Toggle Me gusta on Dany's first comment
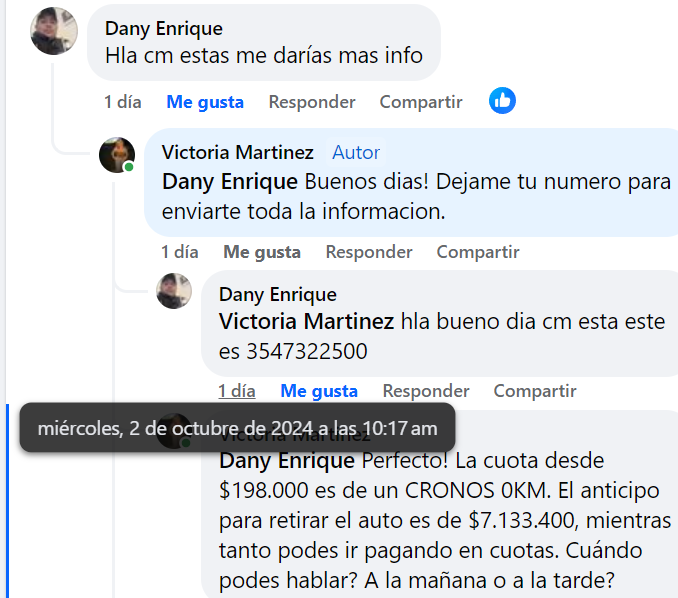This screenshot has height=598, width=678. point(205,102)
